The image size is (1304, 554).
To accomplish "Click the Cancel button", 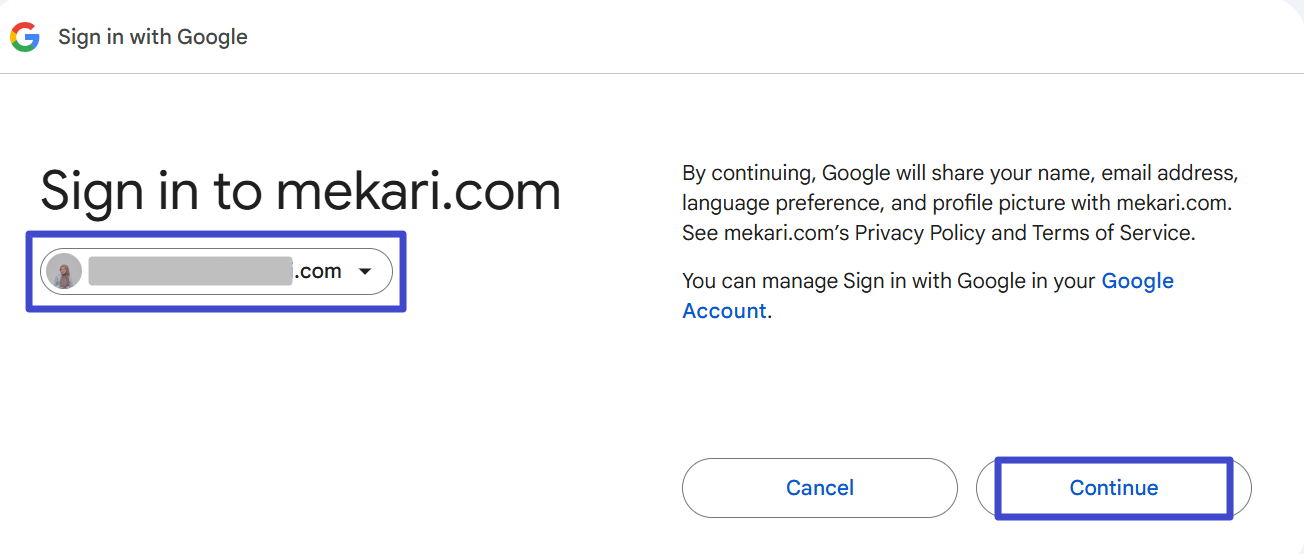I will 820,488.
